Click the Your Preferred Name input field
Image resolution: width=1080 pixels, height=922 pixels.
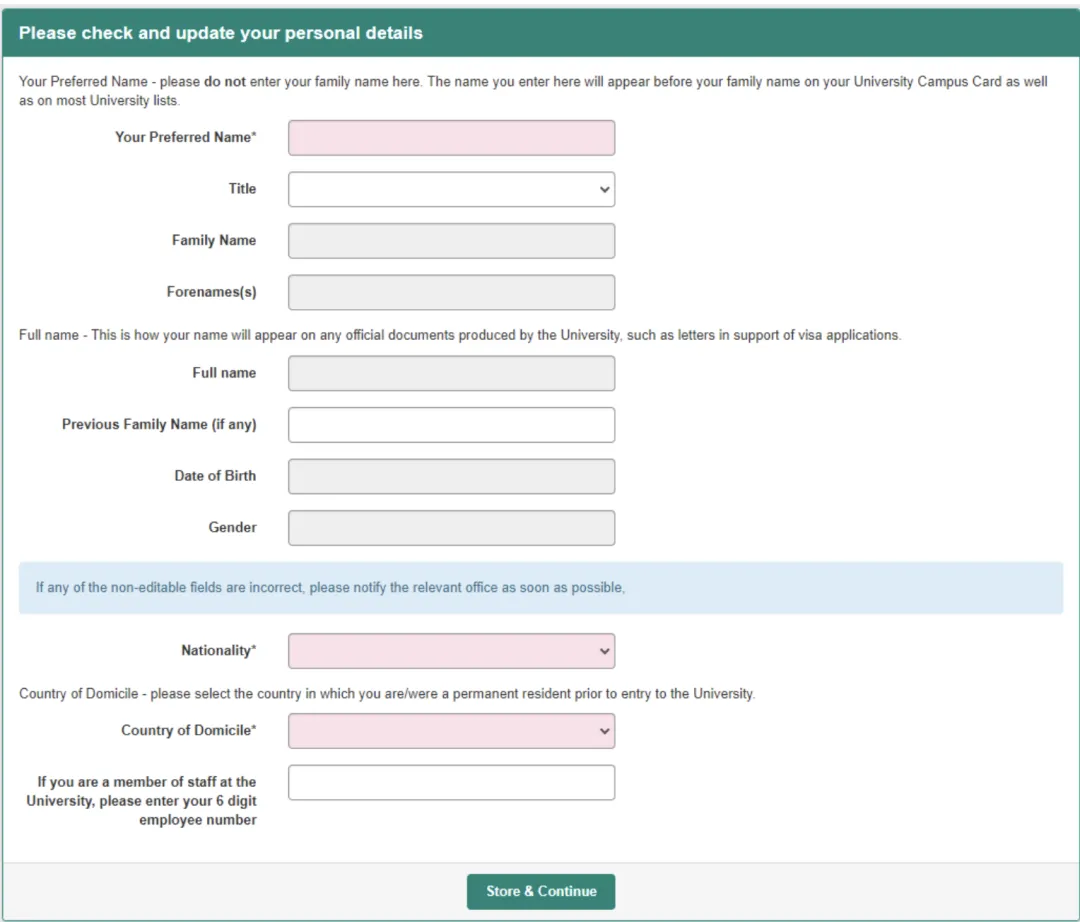tap(451, 138)
